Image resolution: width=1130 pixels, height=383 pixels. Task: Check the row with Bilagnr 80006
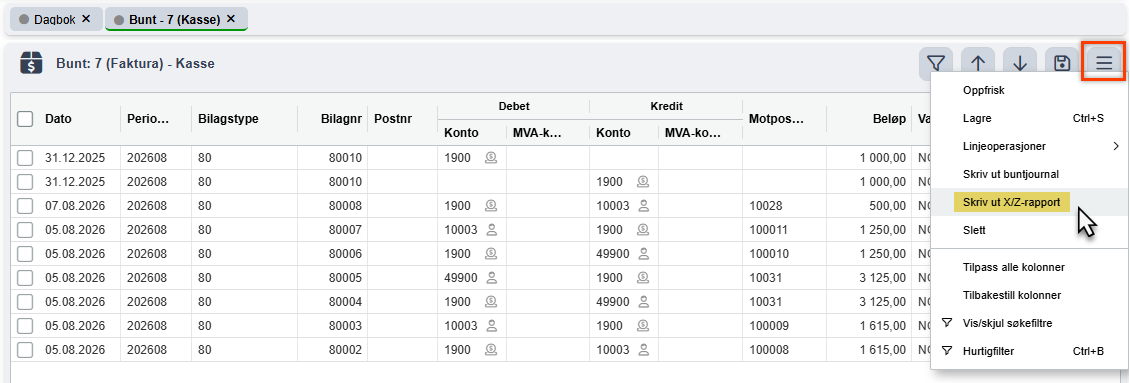[x=25, y=254]
